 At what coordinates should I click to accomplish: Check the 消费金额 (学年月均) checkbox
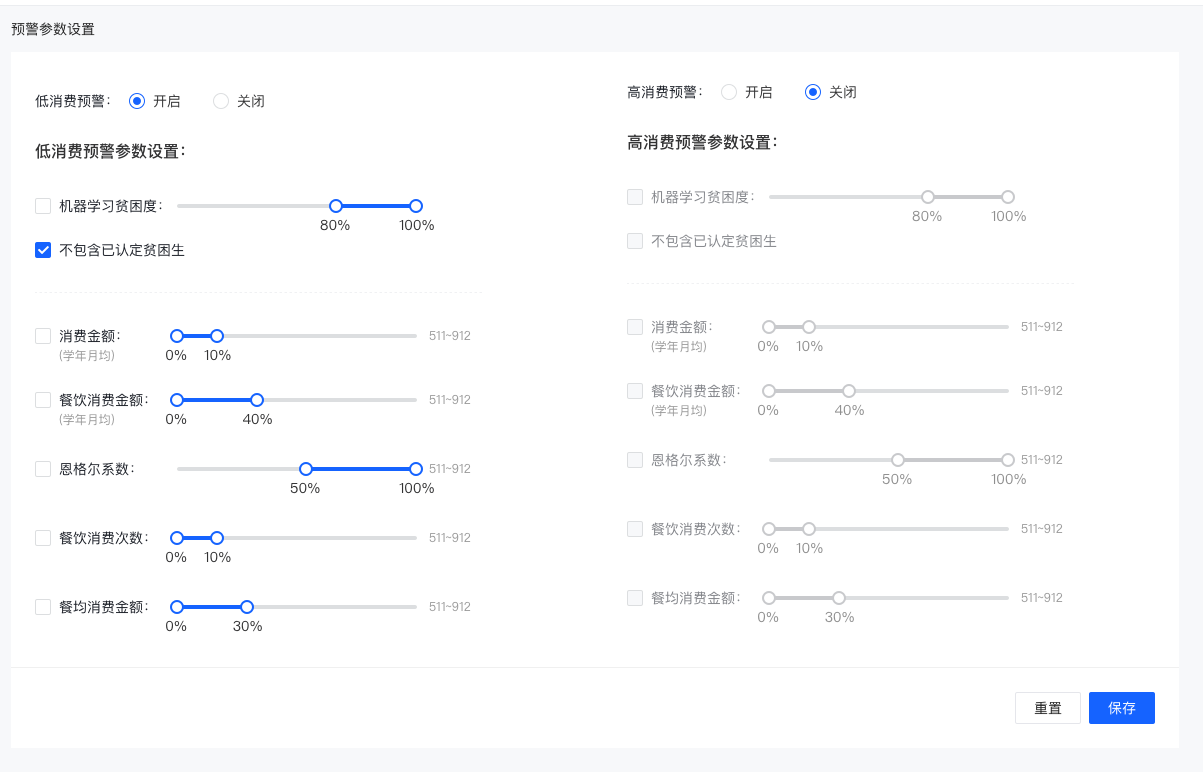coord(43,336)
